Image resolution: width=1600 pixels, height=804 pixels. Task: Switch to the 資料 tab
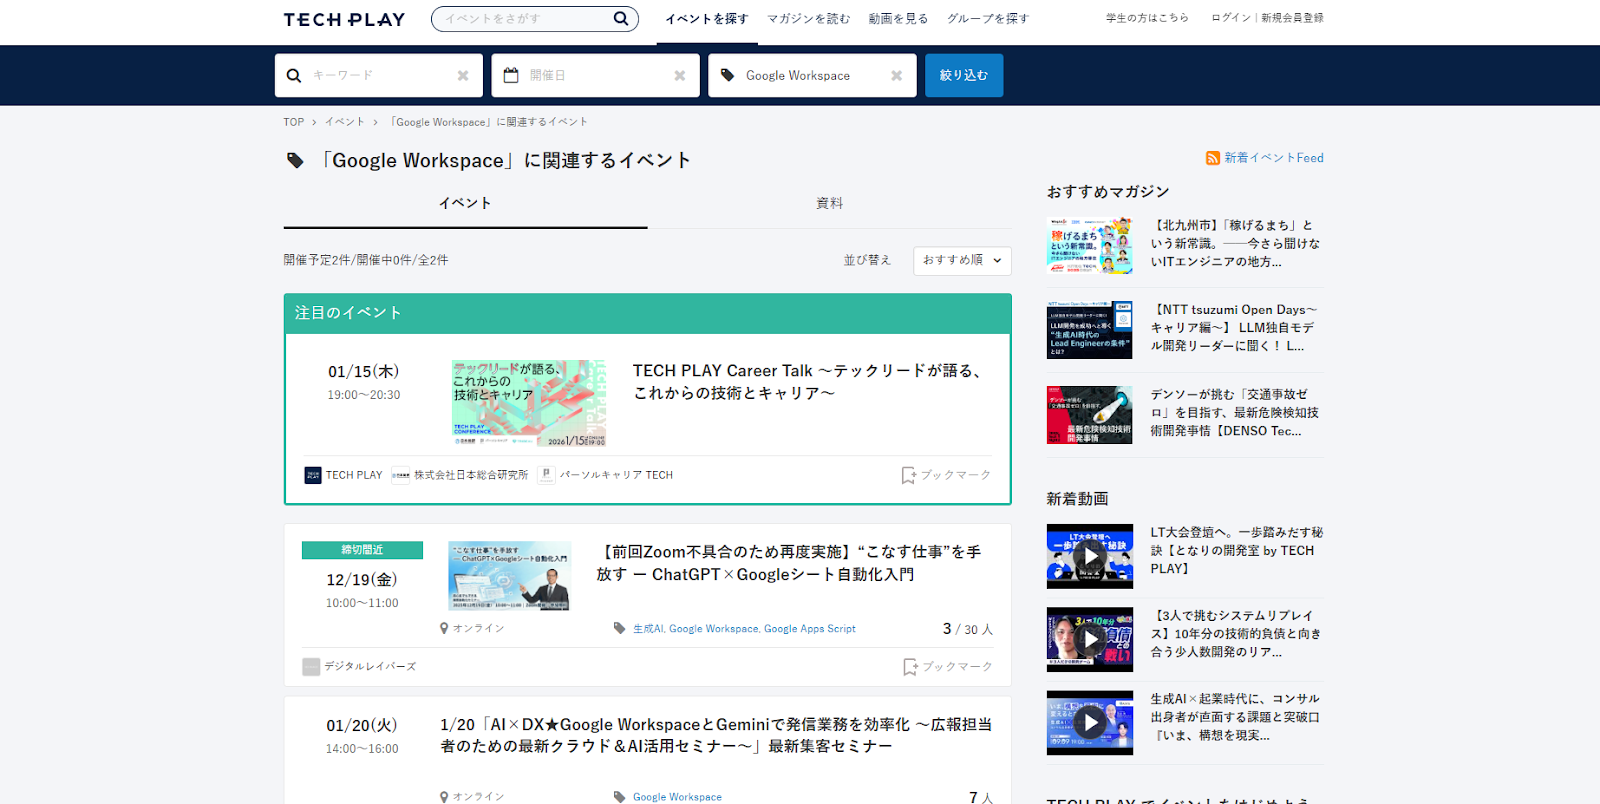829,203
